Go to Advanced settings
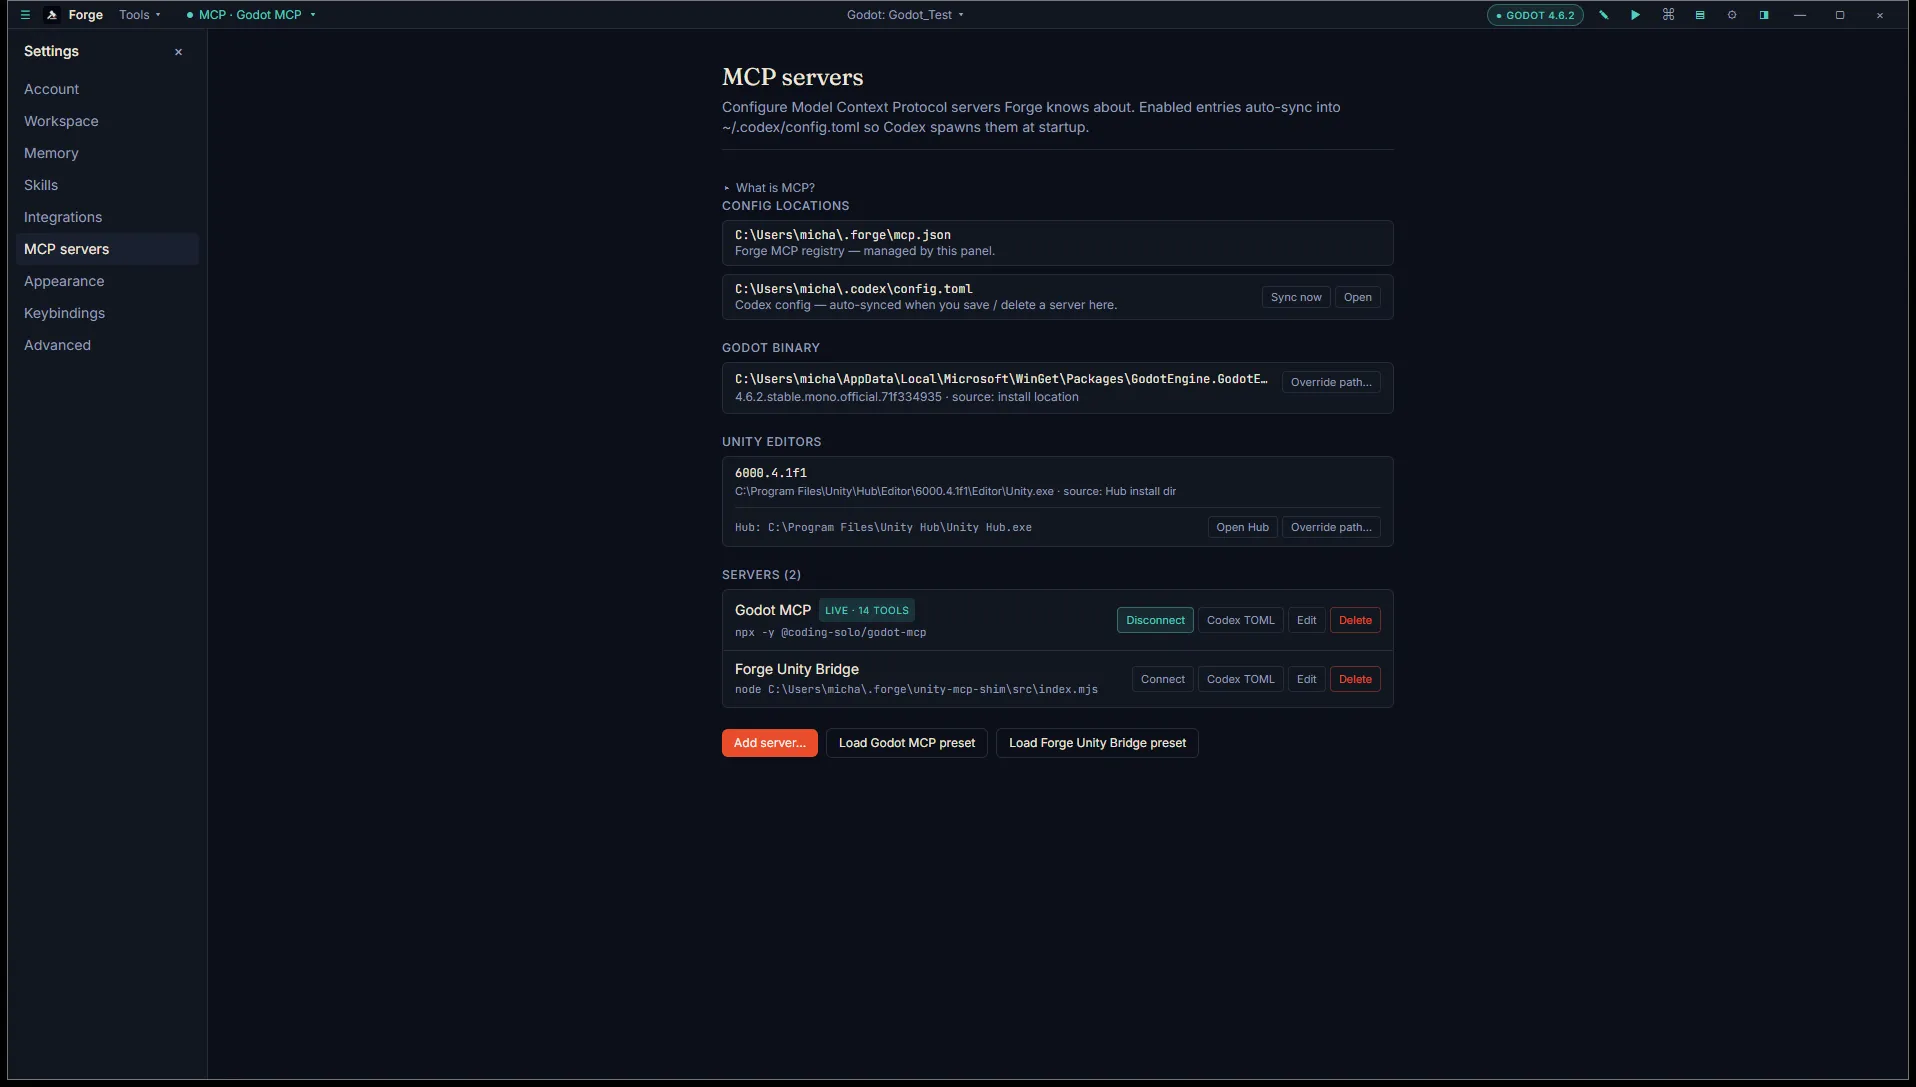Image resolution: width=1916 pixels, height=1087 pixels. (107, 345)
